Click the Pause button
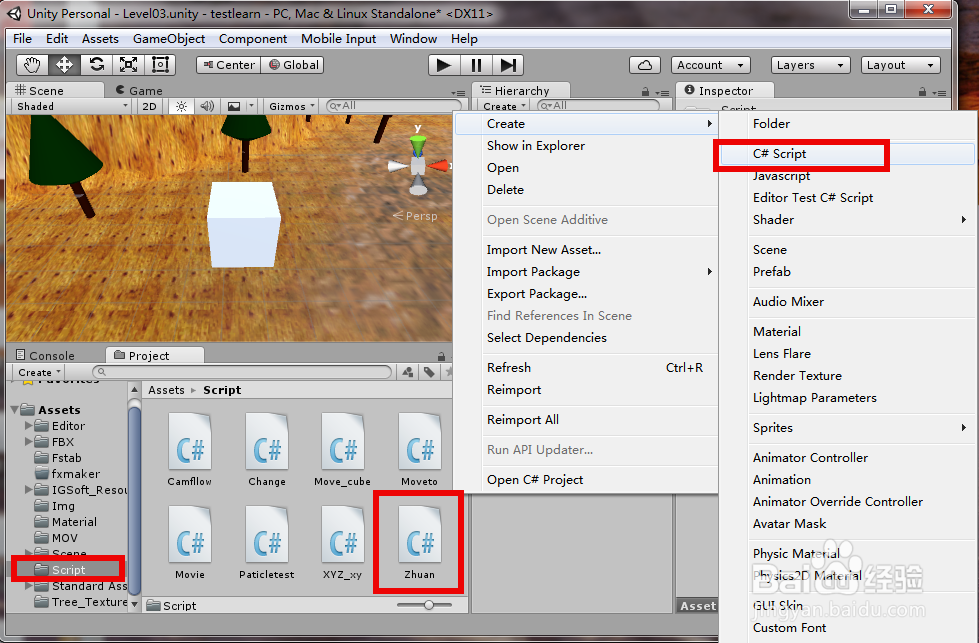The height and width of the screenshot is (643, 979). click(476, 65)
